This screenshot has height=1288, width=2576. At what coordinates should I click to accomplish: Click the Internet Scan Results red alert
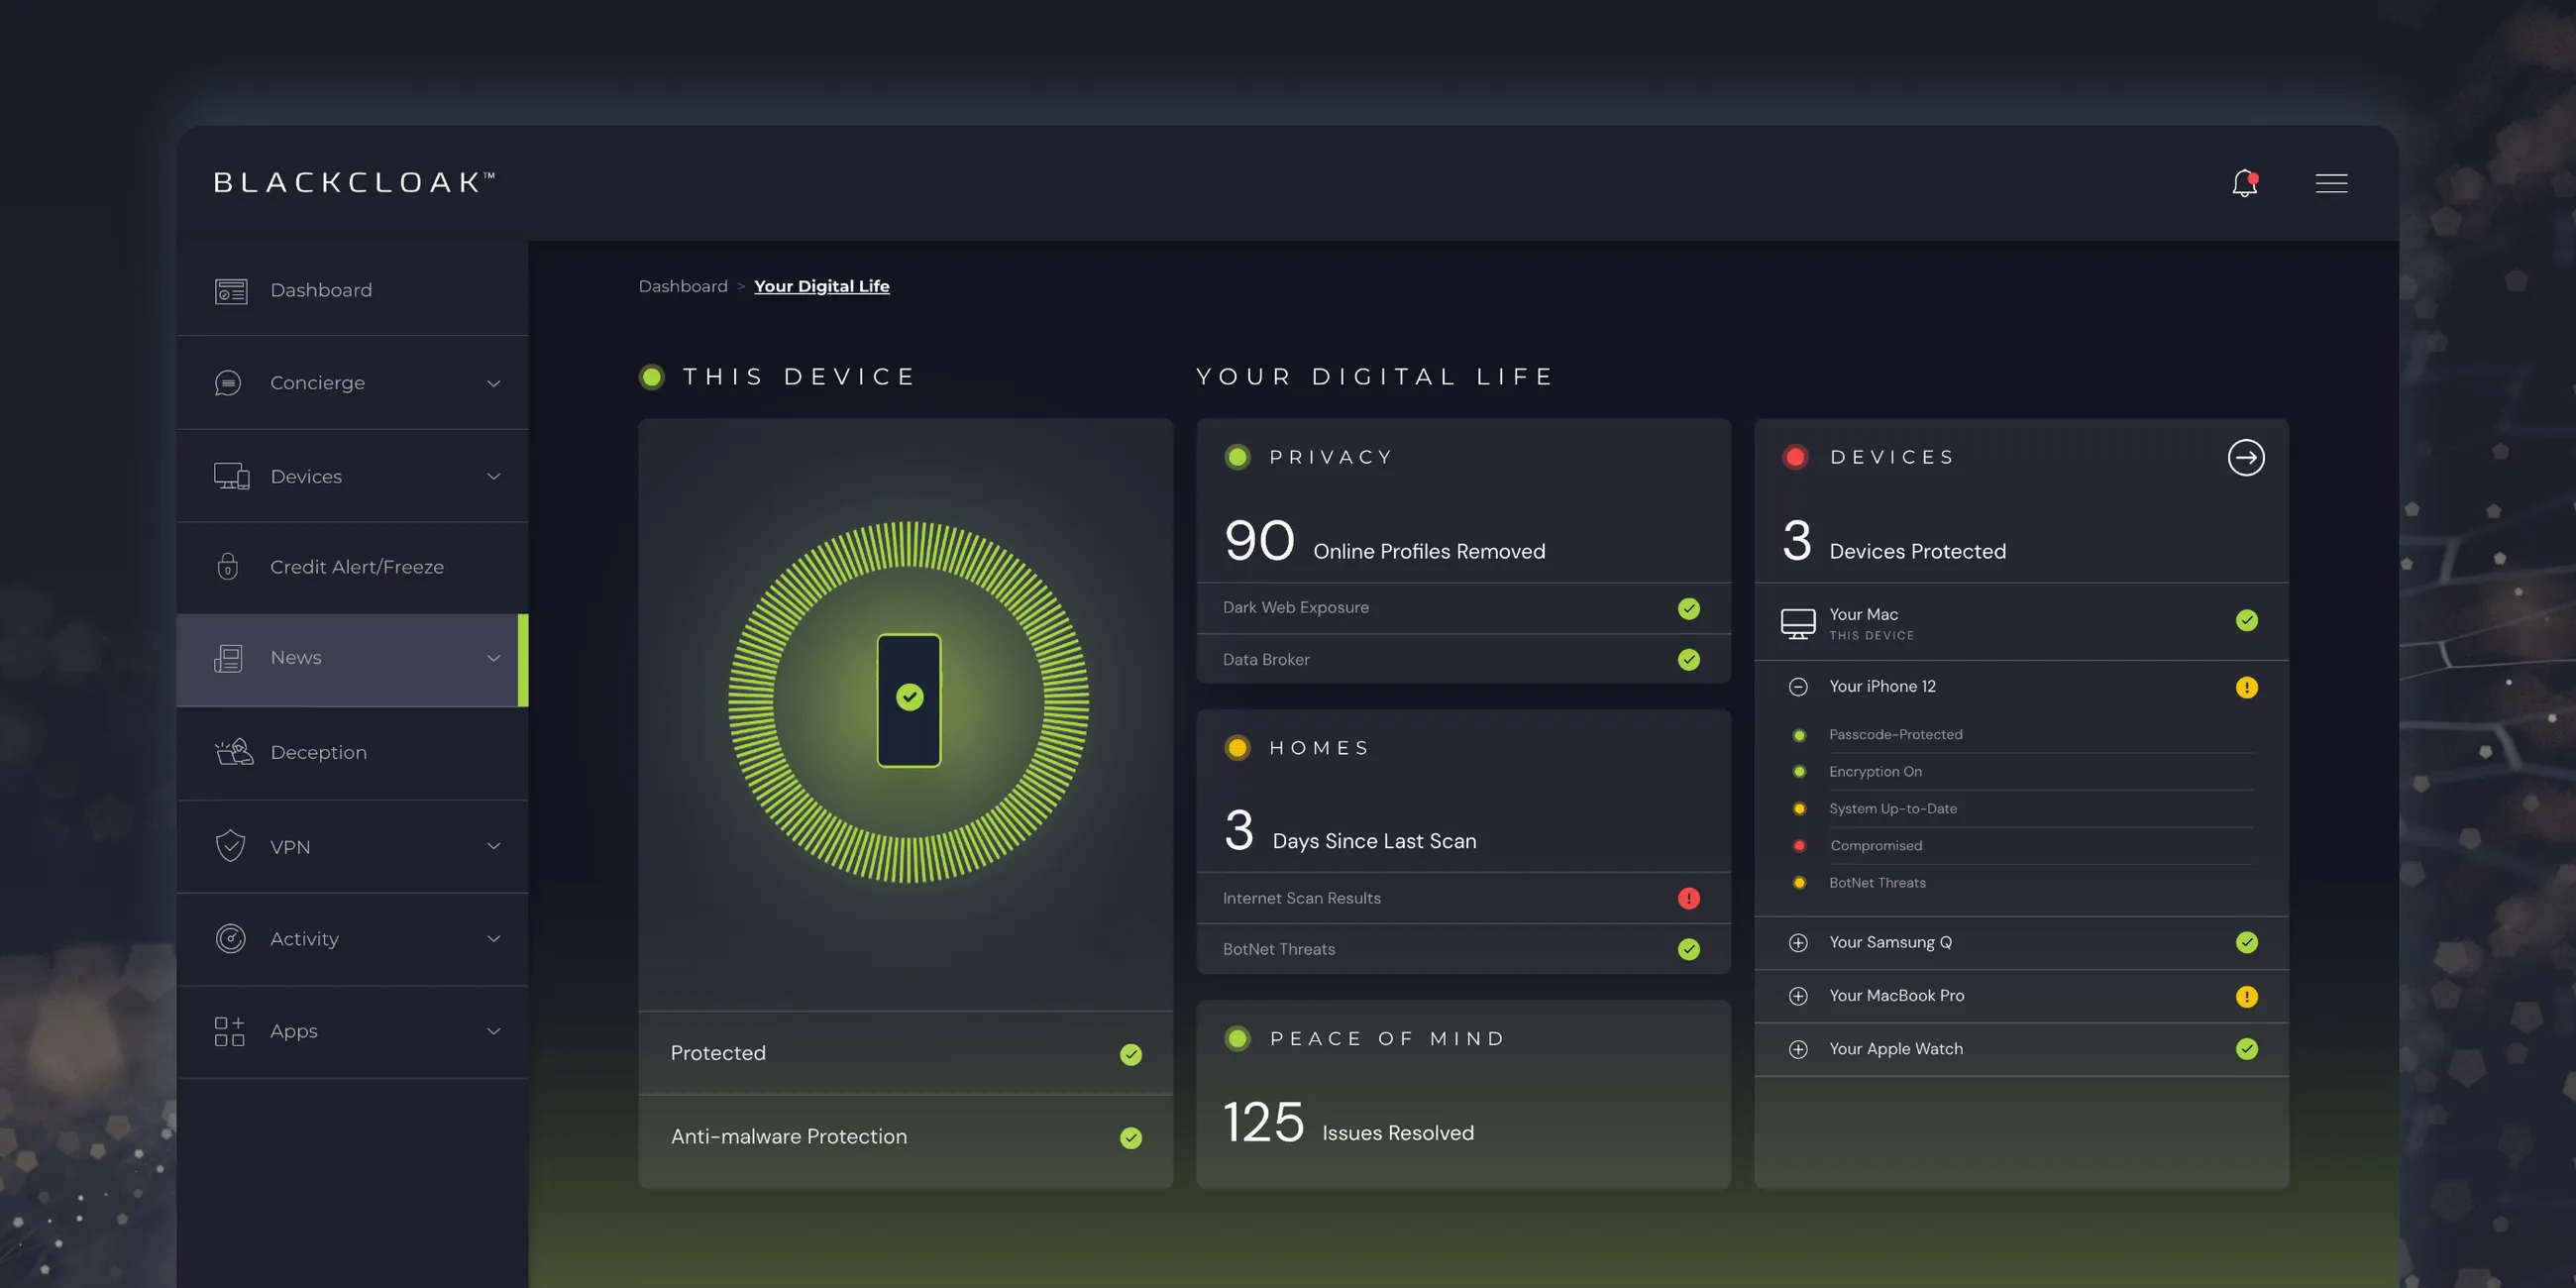point(1688,898)
